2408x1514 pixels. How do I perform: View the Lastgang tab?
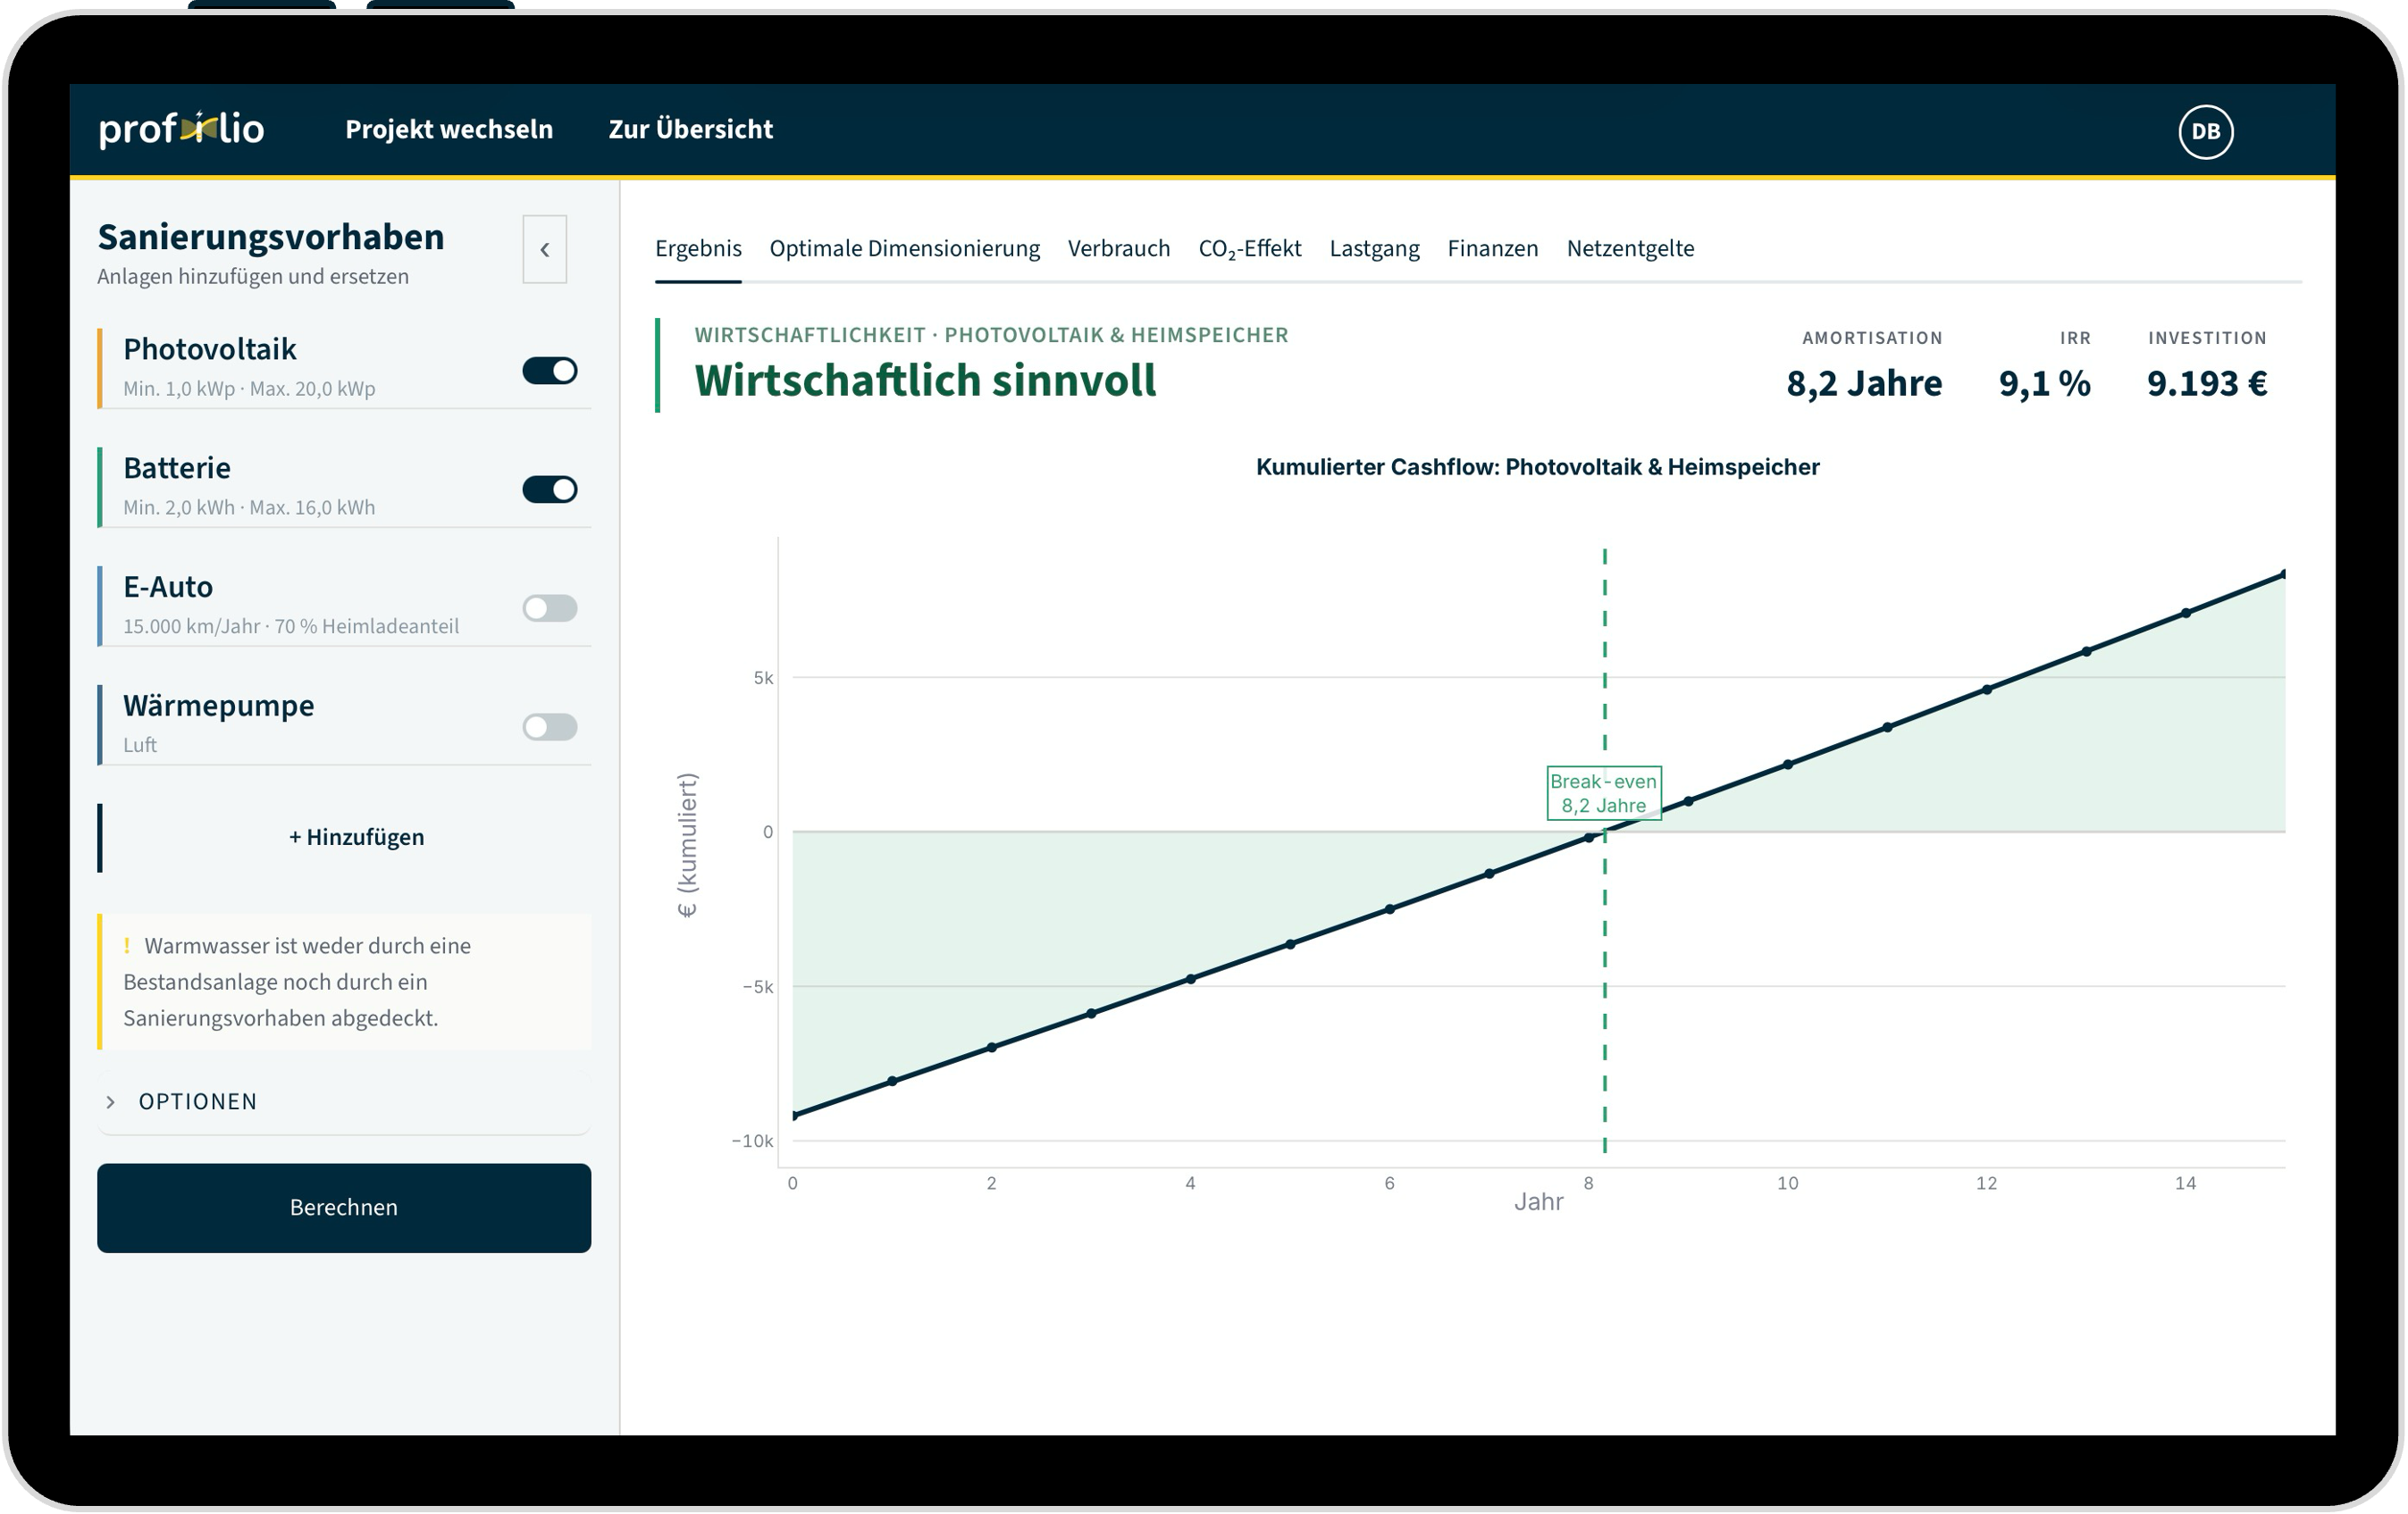tap(1374, 248)
